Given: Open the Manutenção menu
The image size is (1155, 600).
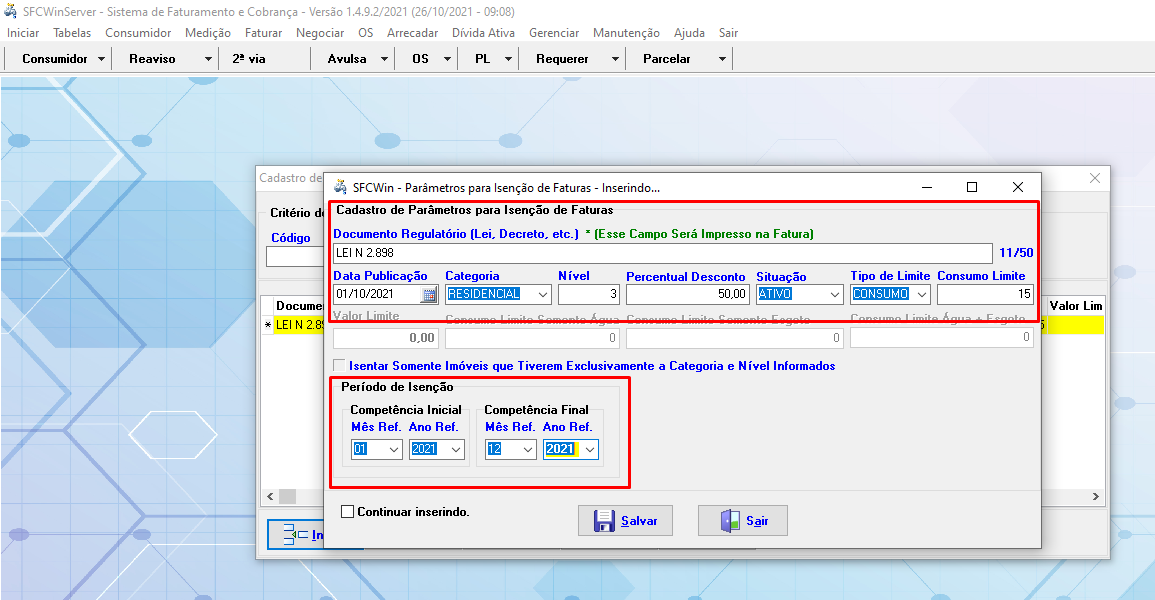Looking at the screenshot, I should 626,33.
